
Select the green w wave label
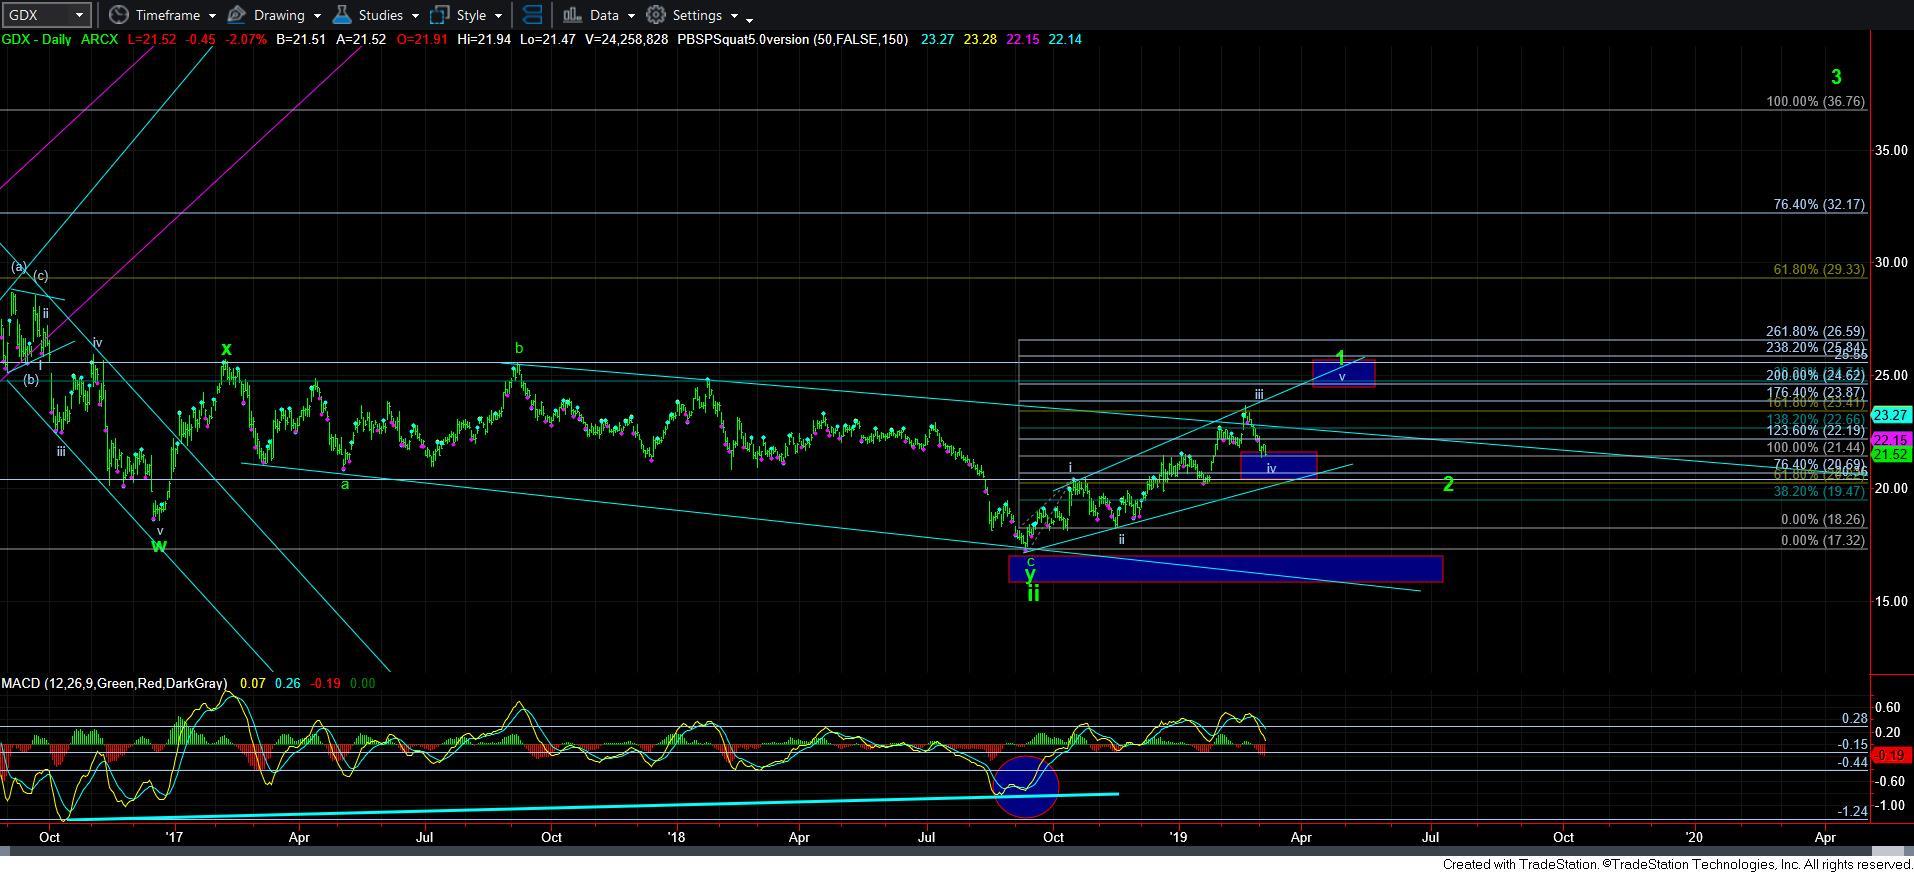click(x=159, y=546)
